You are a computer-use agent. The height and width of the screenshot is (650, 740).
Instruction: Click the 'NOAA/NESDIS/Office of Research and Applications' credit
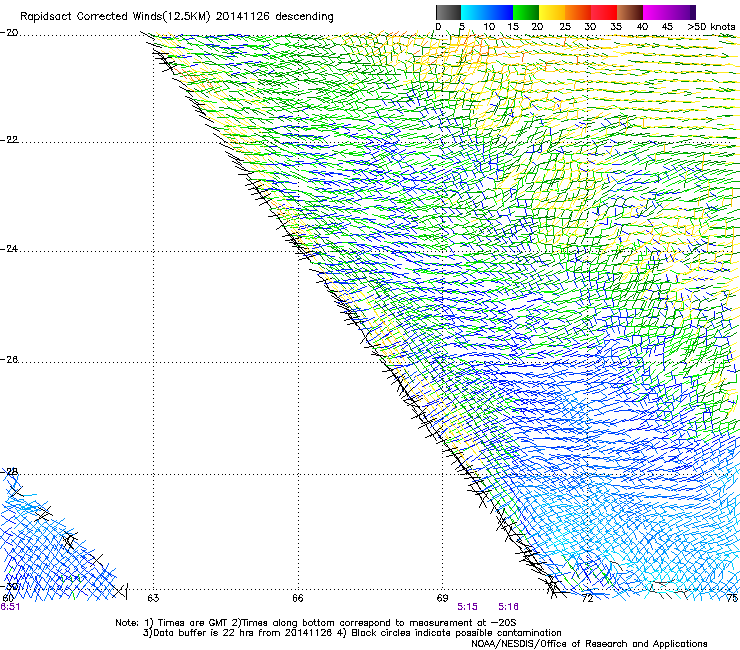point(589,644)
